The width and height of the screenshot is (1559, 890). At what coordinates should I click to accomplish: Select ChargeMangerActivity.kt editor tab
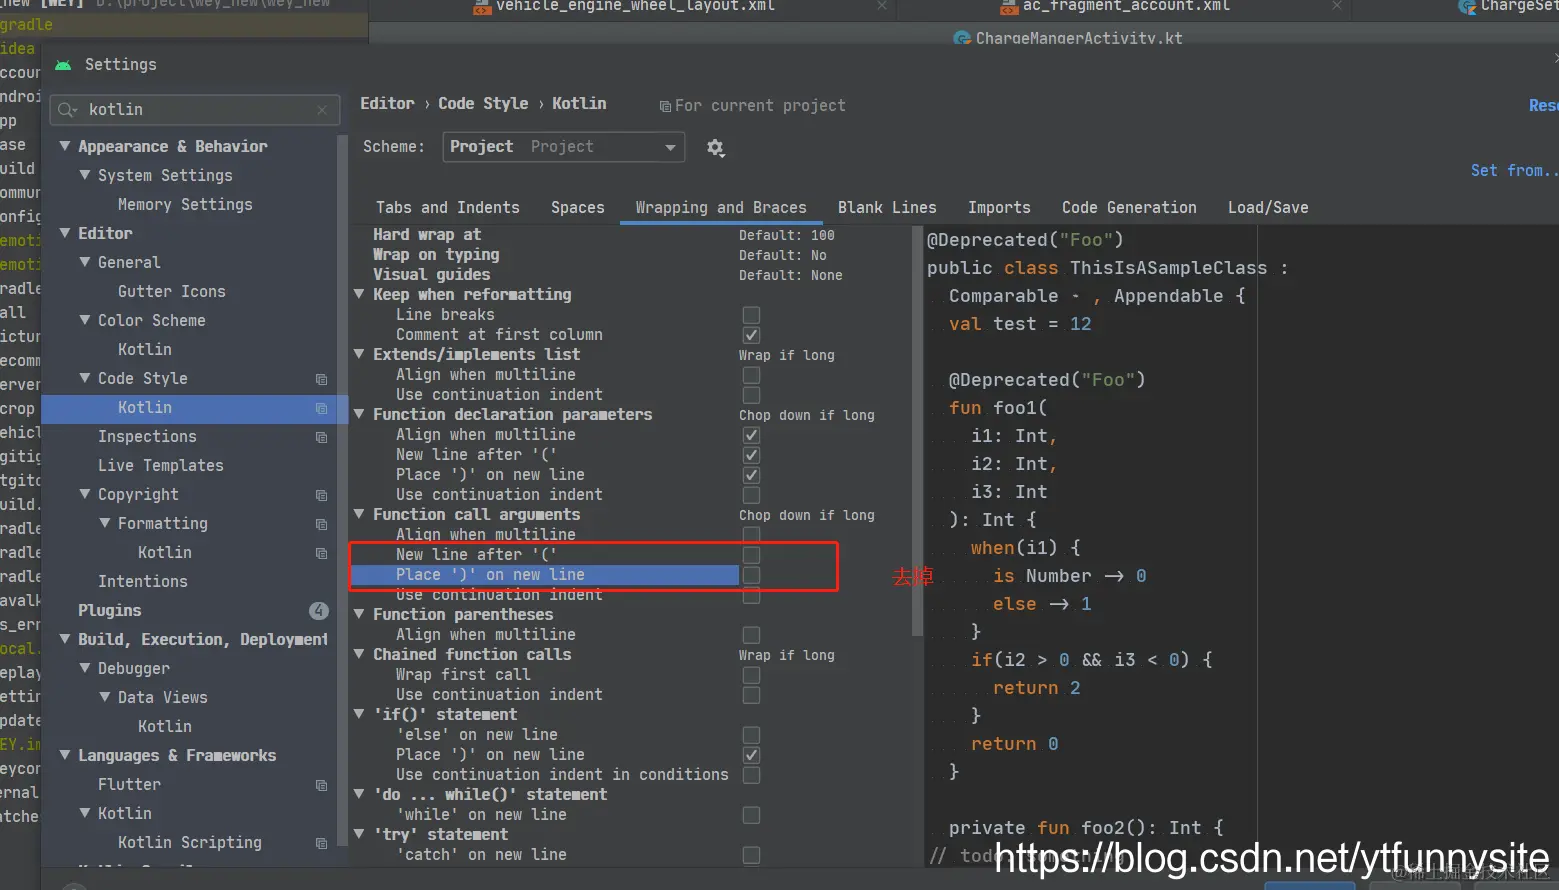coord(1068,38)
